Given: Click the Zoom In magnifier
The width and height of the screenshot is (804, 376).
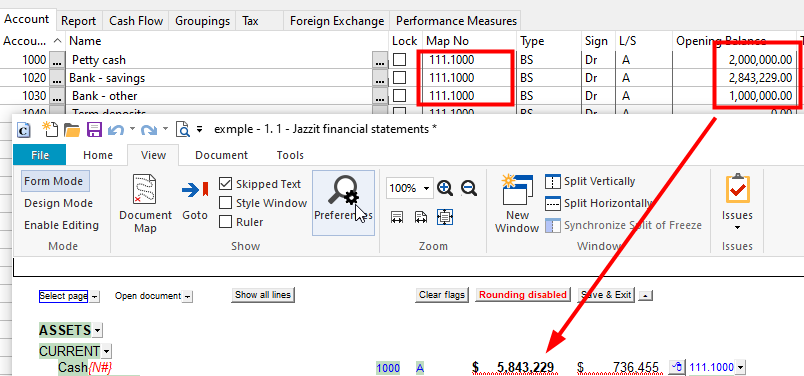Looking at the screenshot, I should pos(445,188).
